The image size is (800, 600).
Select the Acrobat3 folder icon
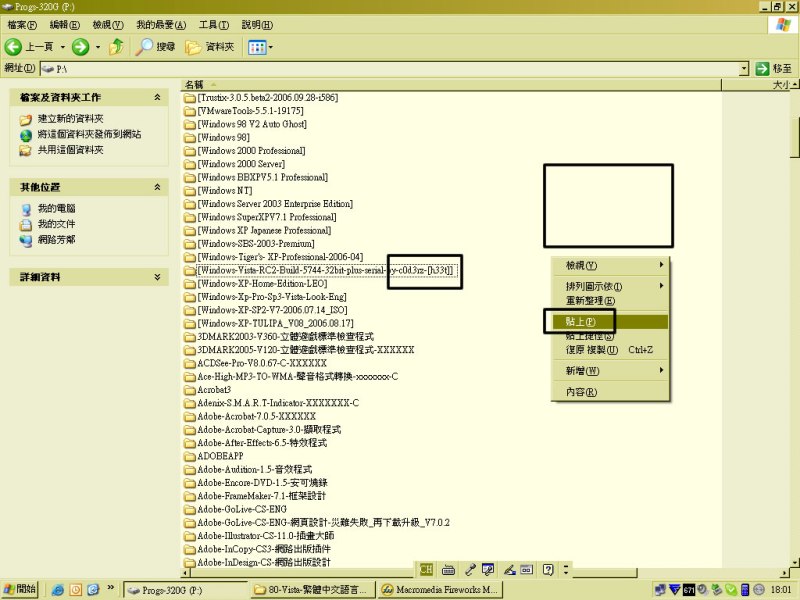190,390
